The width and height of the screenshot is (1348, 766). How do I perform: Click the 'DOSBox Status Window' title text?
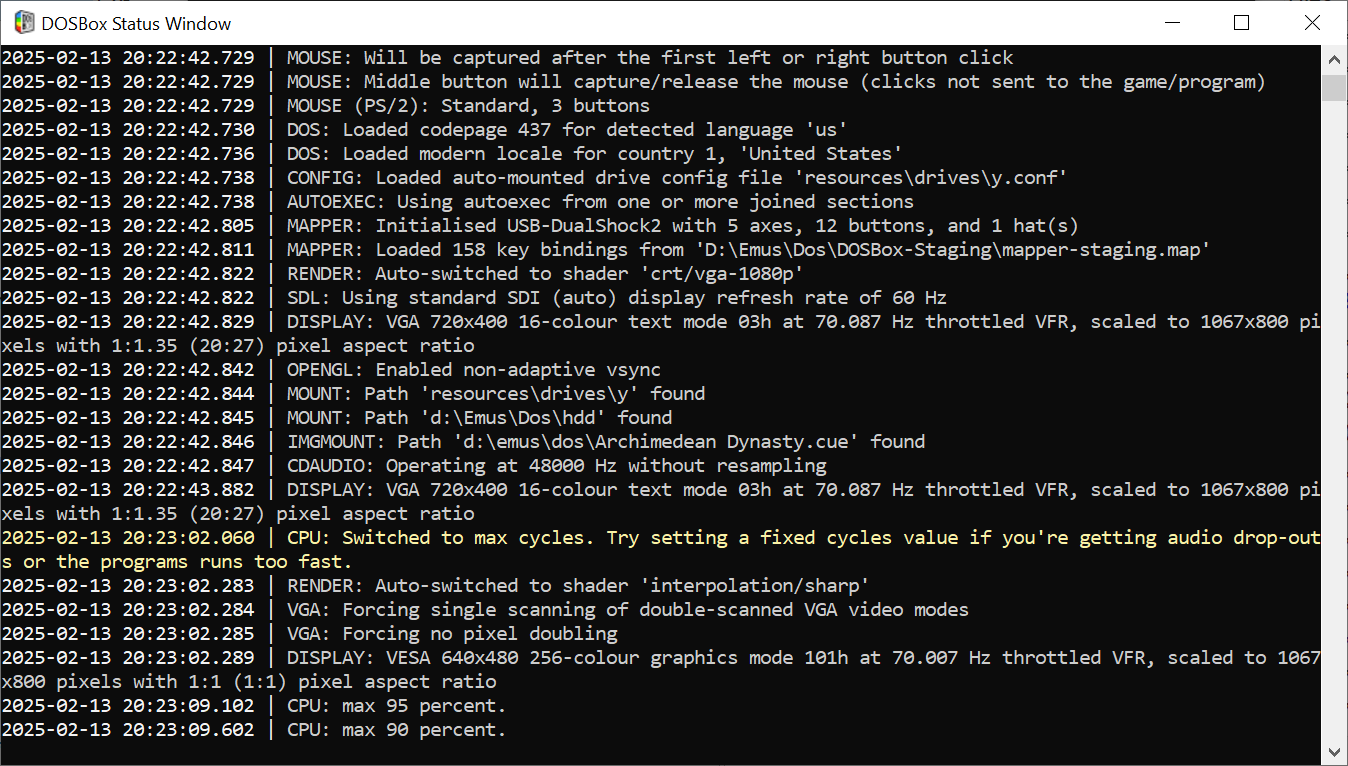pos(136,23)
